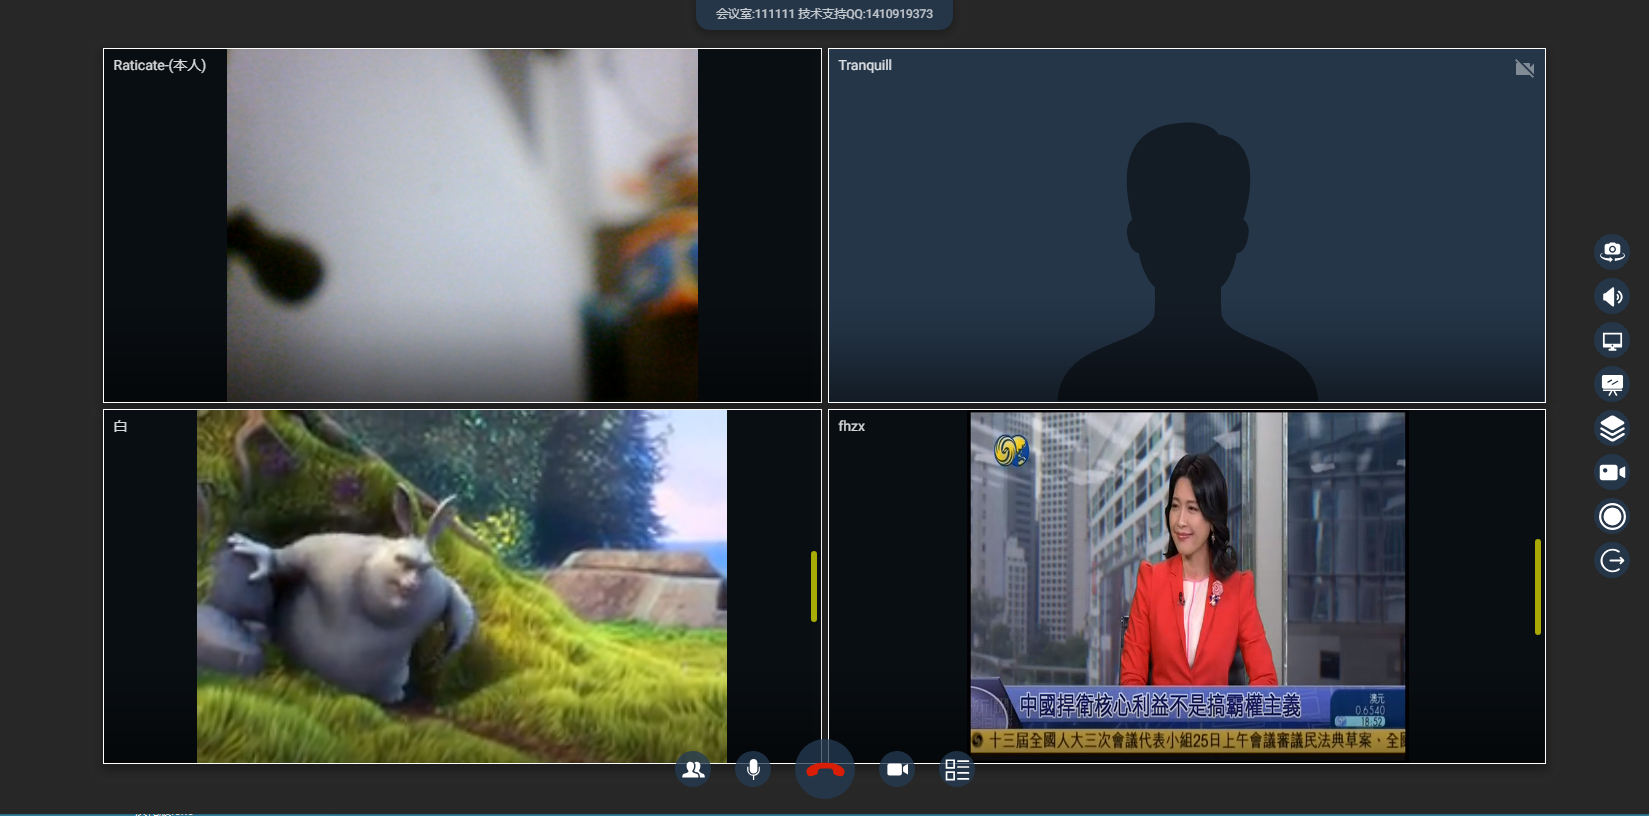1649x816 pixels.
Task: Start screen sharing with the monitor icon
Action: pyautogui.click(x=1611, y=341)
